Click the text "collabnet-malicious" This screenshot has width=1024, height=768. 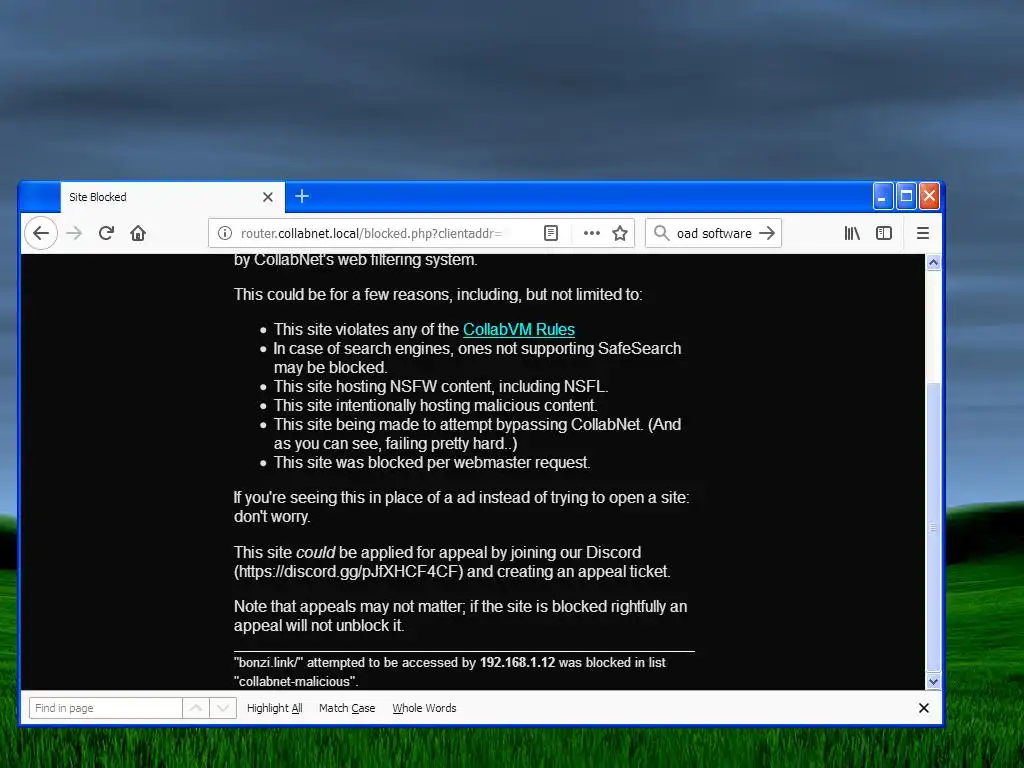296,681
